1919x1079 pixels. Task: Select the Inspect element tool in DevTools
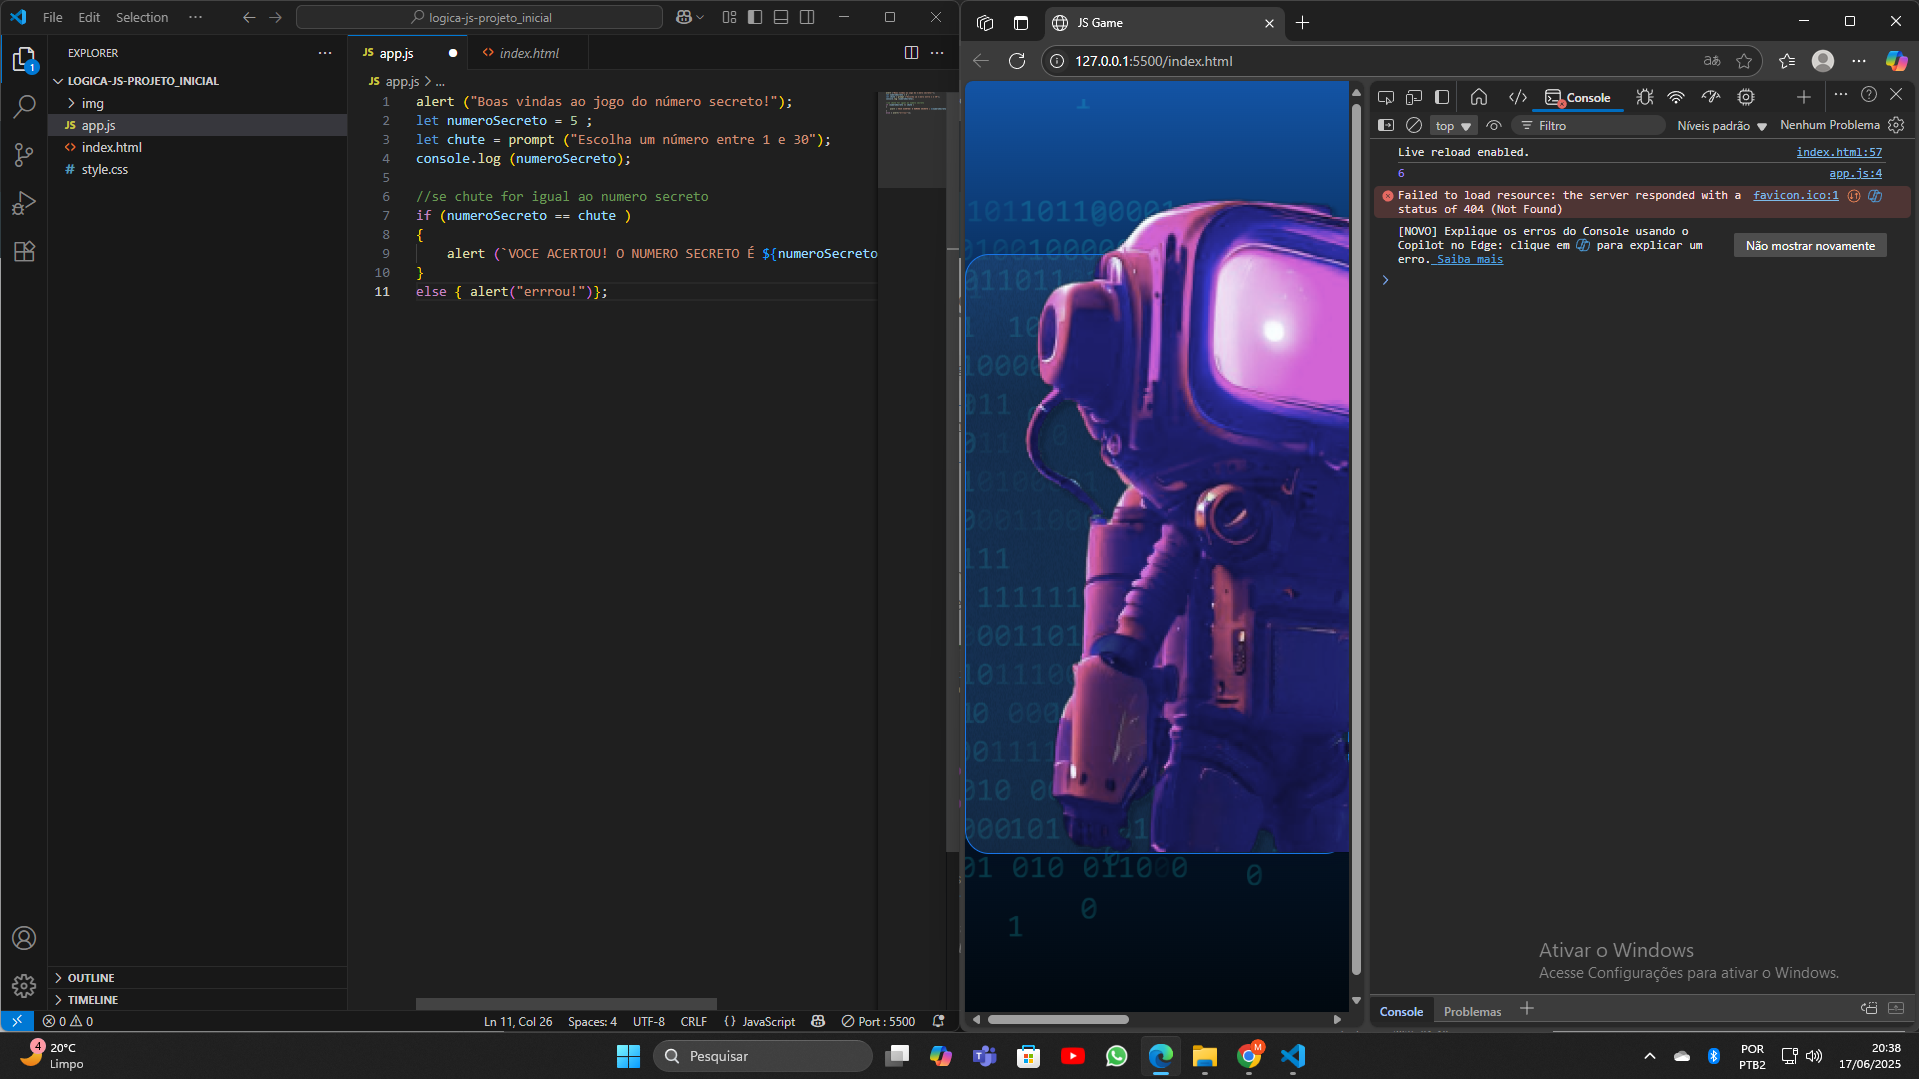1386,97
